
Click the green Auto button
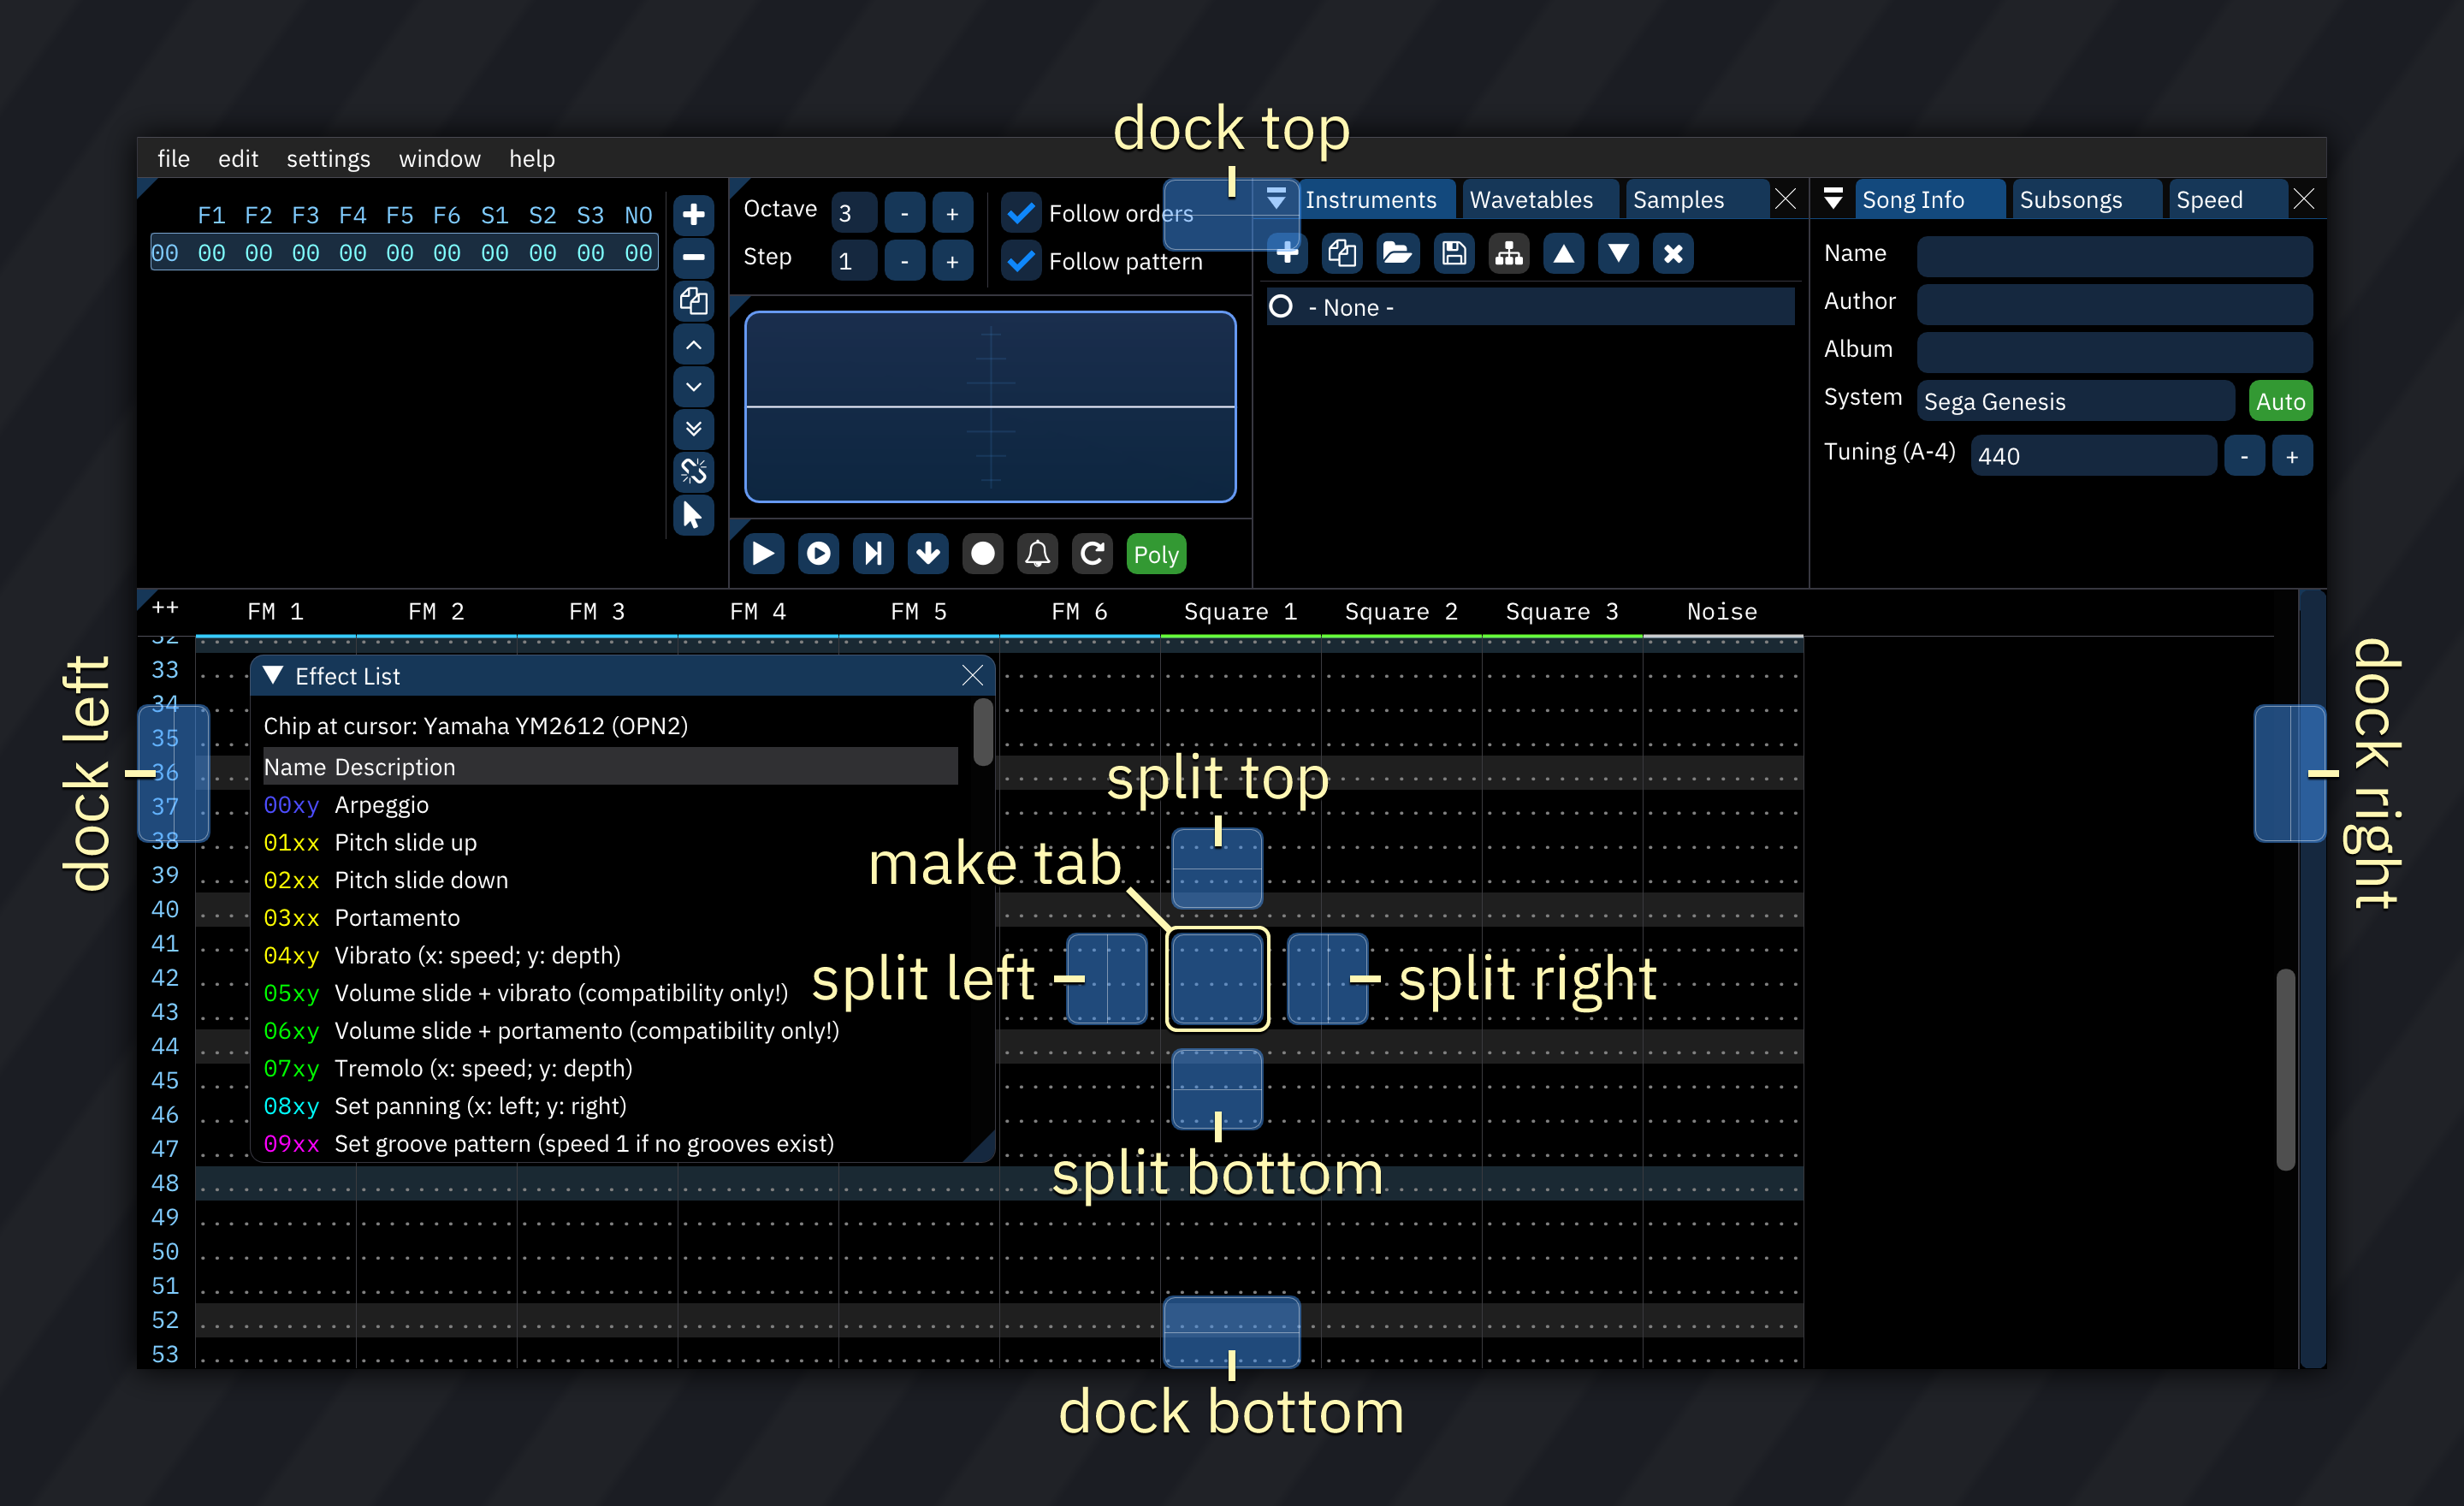(x=2279, y=401)
